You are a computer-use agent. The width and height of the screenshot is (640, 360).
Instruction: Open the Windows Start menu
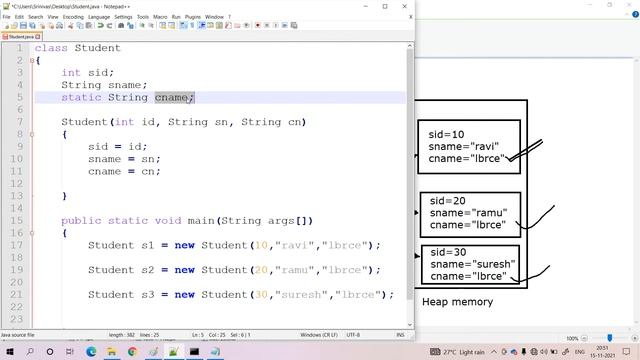(10, 351)
